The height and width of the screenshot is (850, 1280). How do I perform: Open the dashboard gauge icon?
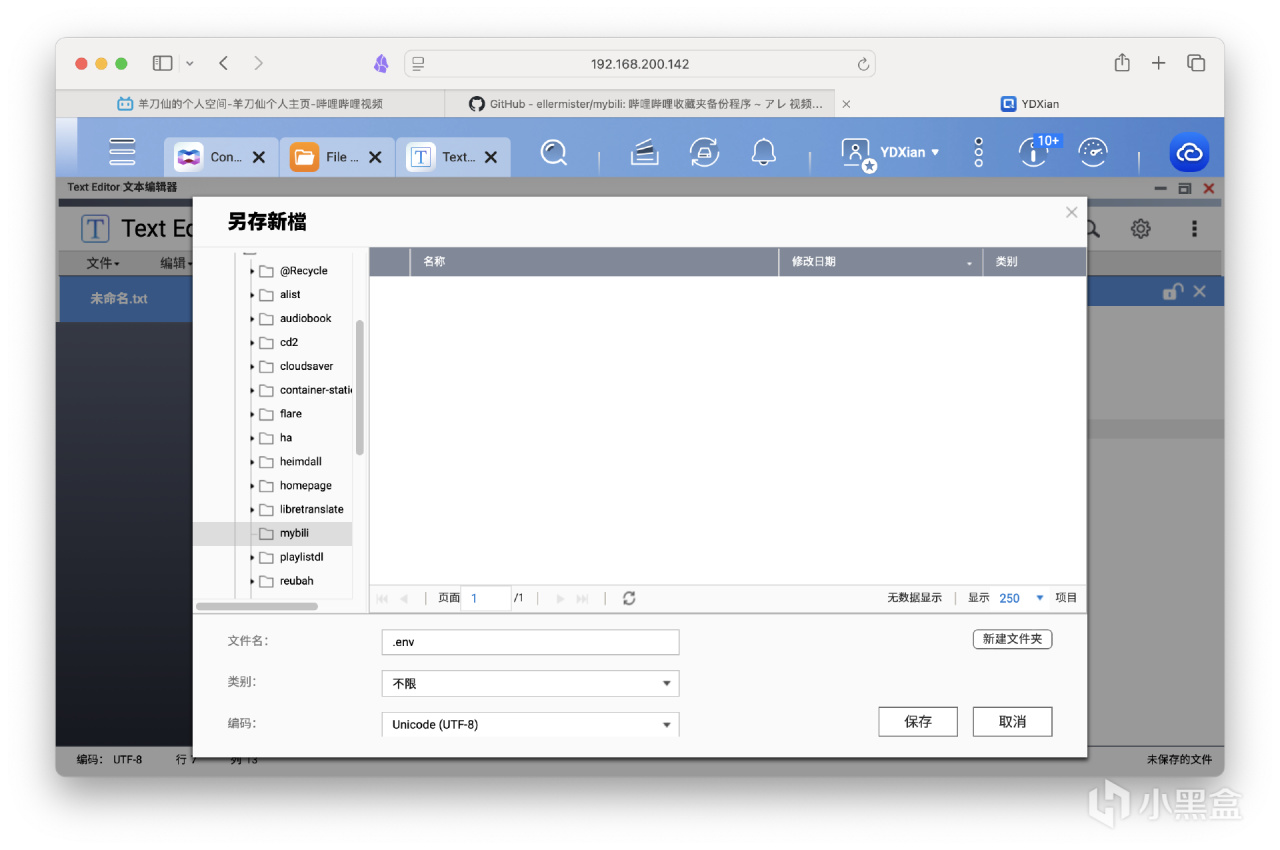click(x=1093, y=153)
